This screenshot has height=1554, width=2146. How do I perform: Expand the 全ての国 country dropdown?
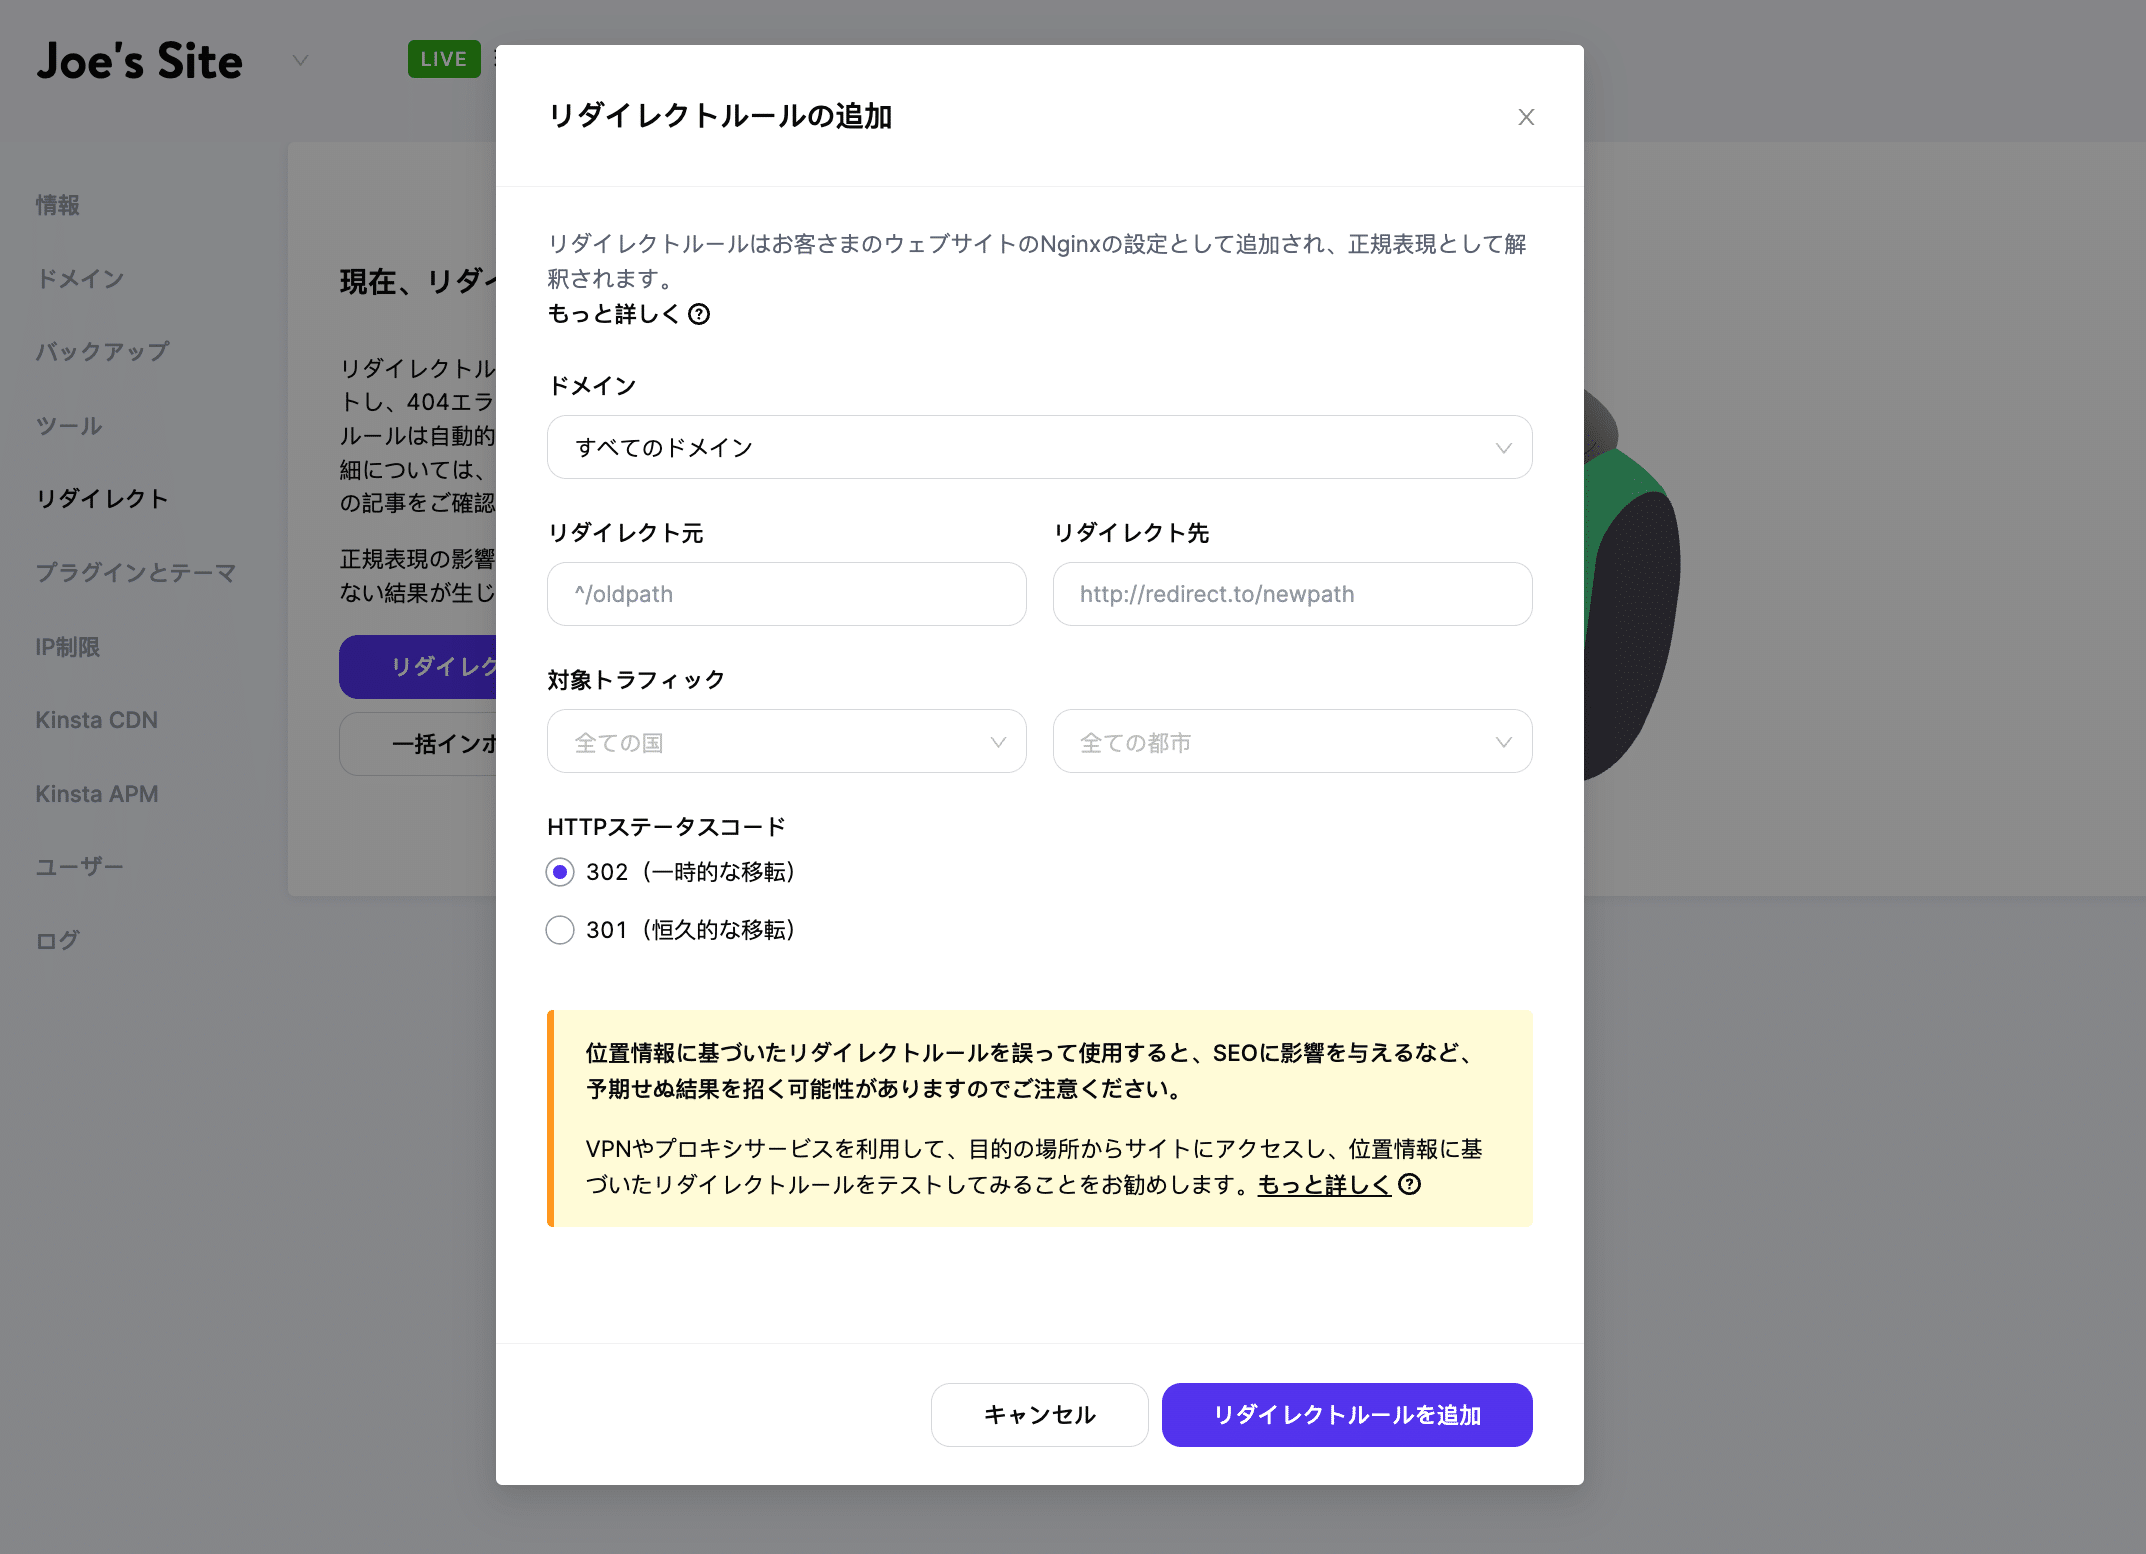[x=786, y=741]
